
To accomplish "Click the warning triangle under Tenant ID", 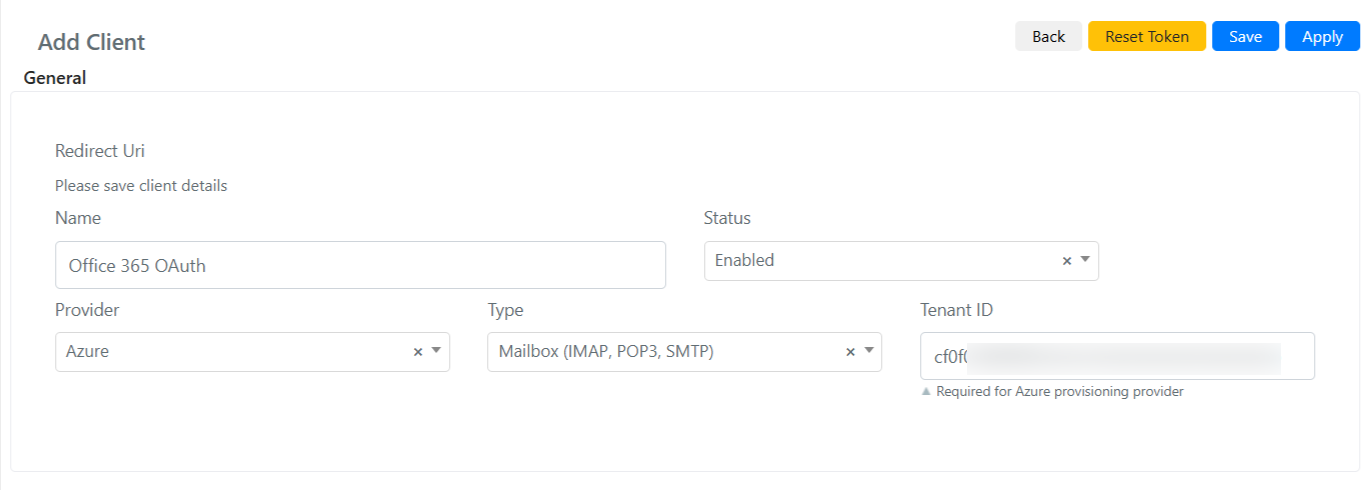I will (926, 392).
